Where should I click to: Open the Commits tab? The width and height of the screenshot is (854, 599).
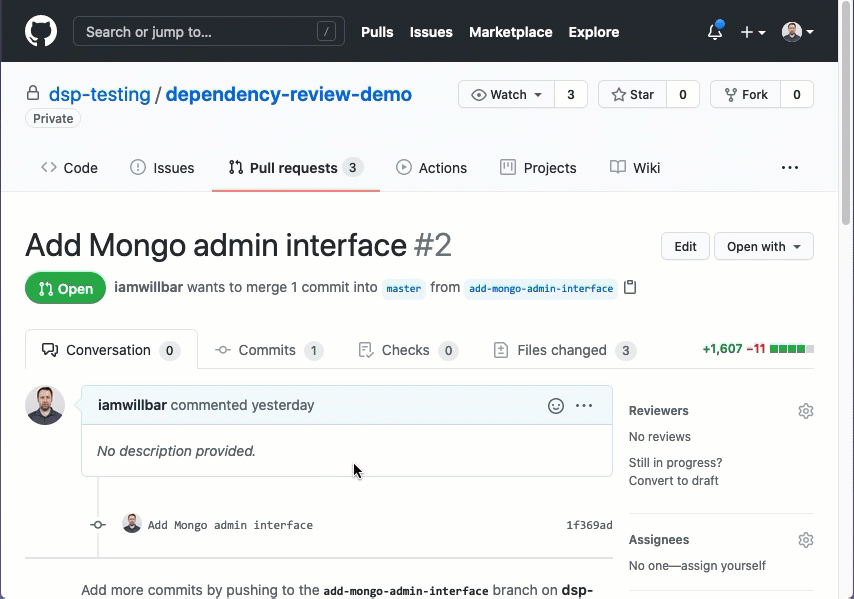pos(268,350)
